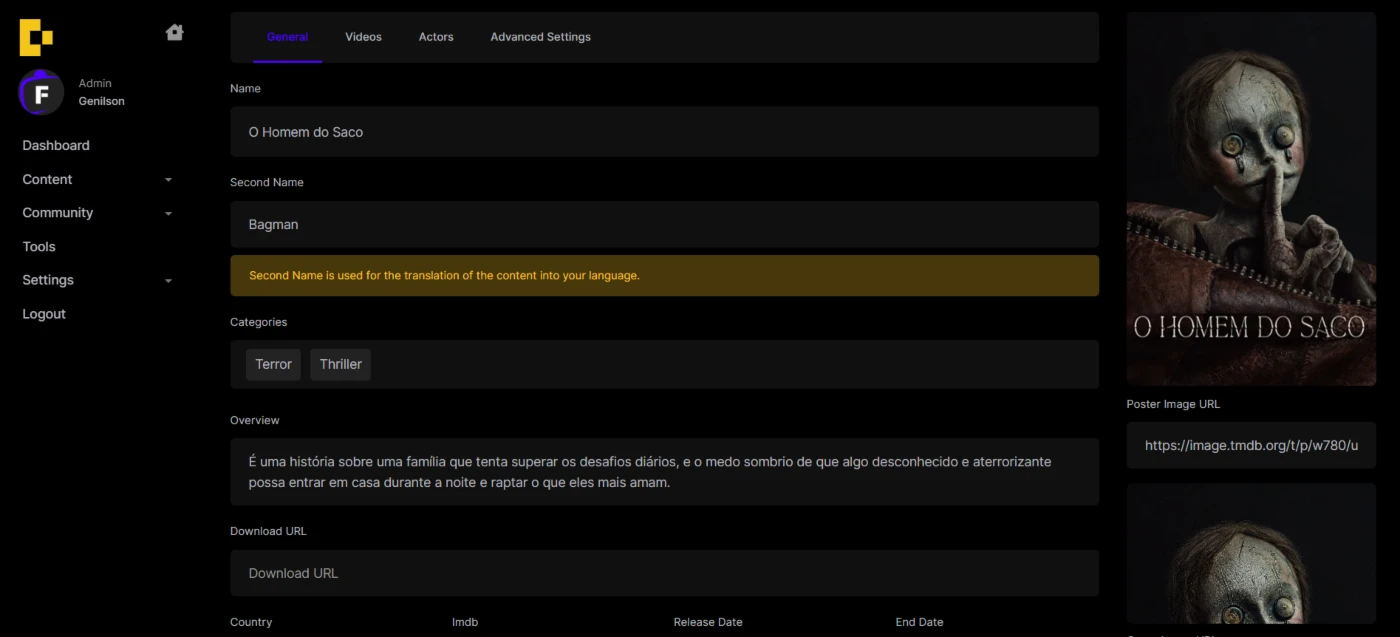This screenshot has width=1400, height=637.
Task: Switch to the General tab
Action: 287,37
